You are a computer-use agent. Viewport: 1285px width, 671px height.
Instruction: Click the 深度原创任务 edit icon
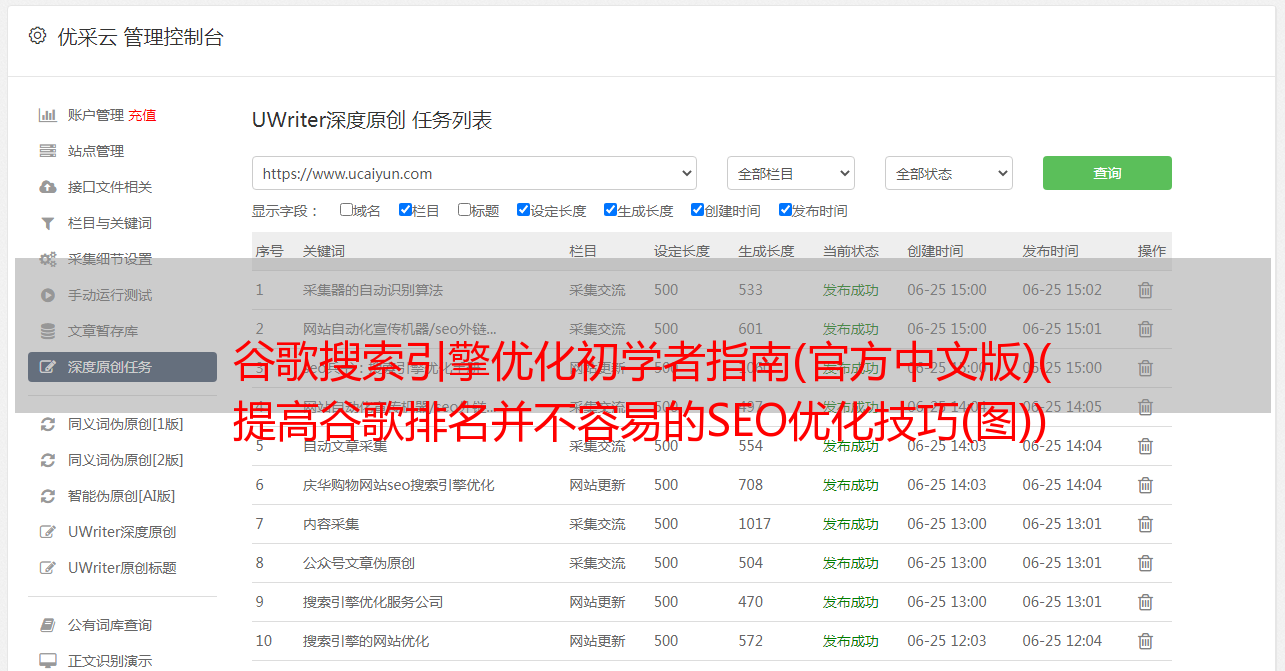coord(47,367)
